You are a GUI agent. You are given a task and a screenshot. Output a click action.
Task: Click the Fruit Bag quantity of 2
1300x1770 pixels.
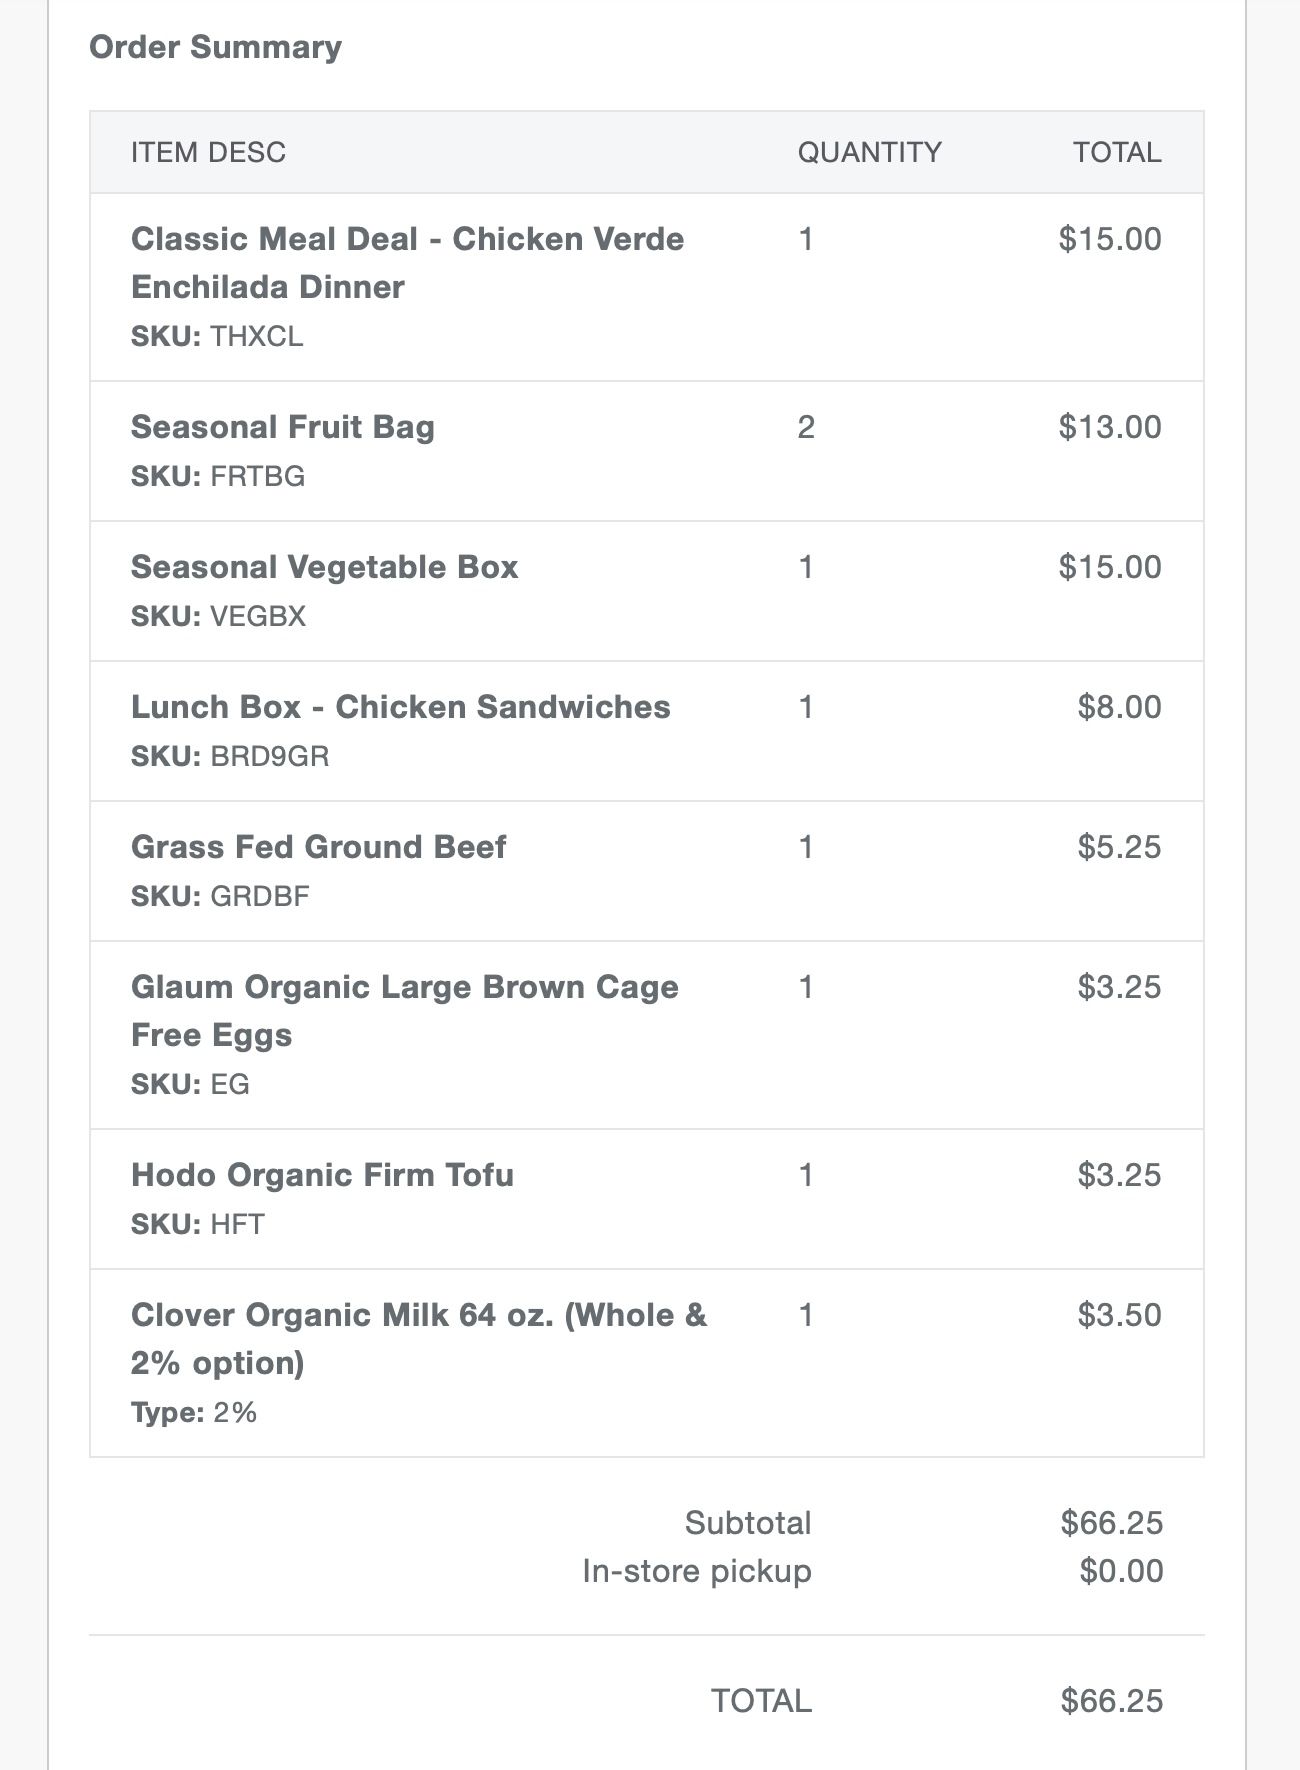tap(806, 427)
